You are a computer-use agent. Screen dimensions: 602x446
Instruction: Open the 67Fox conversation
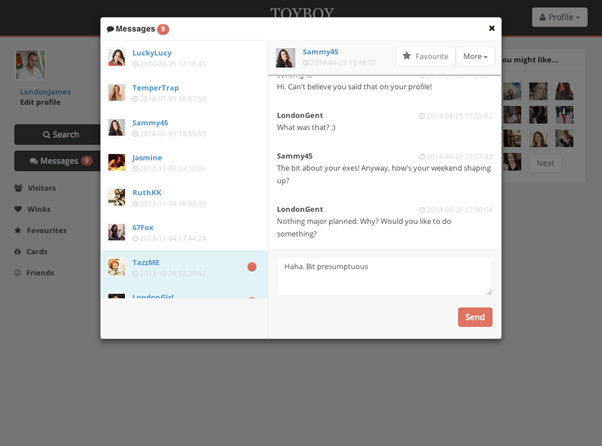(184, 233)
